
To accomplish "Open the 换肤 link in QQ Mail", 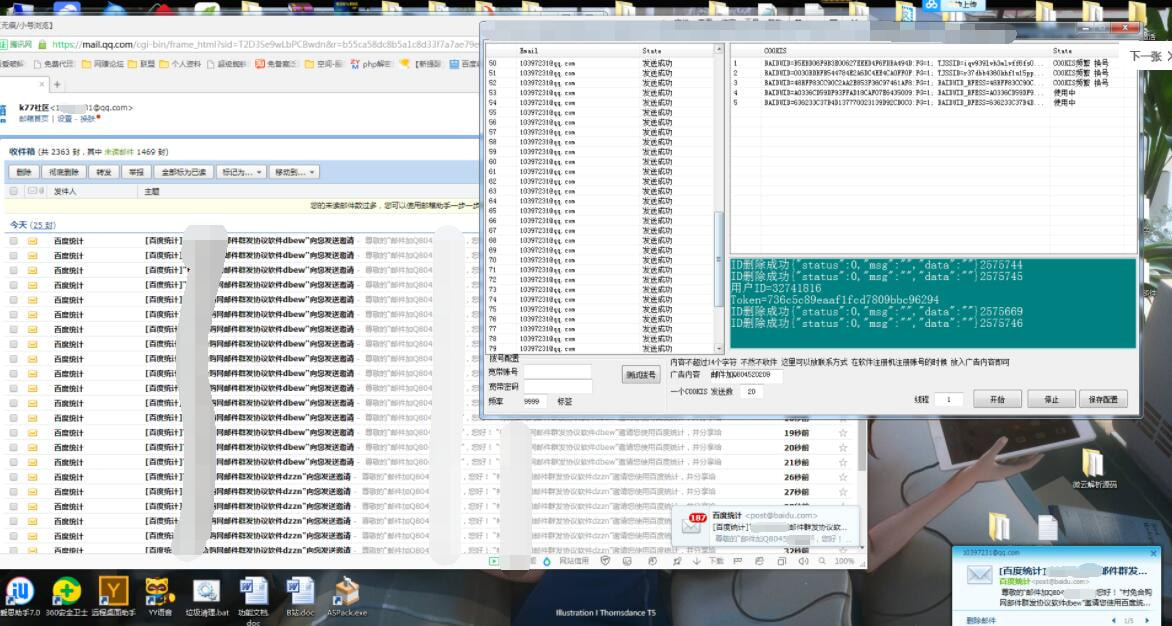I will (x=87, y=119).
